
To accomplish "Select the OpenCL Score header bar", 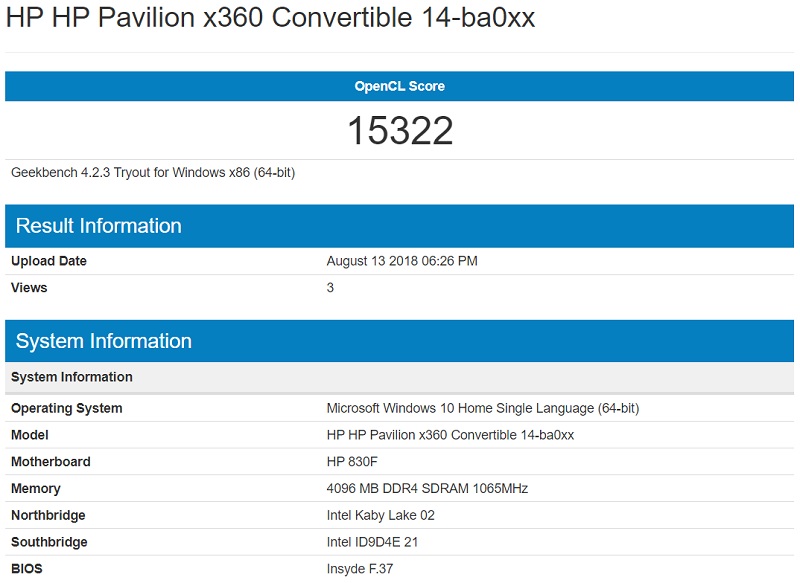I will coord(400,86).
